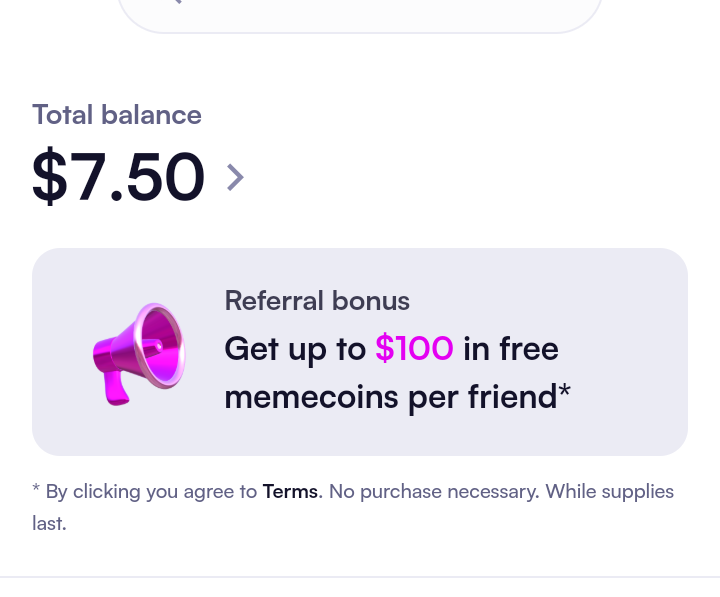Click the "No purchase necessary" disclaimer
This screenshot has width=720, height=597.
point(434,492)
